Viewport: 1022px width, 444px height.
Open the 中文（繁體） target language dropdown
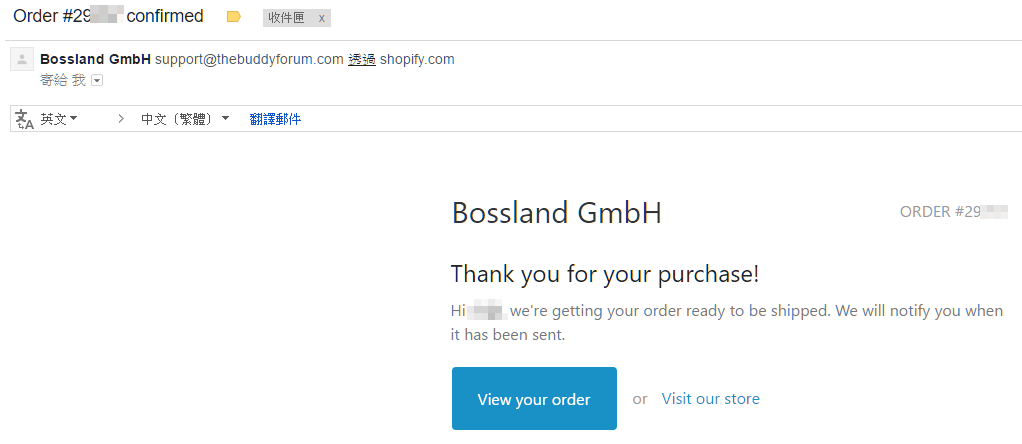[x=185, y=119]
